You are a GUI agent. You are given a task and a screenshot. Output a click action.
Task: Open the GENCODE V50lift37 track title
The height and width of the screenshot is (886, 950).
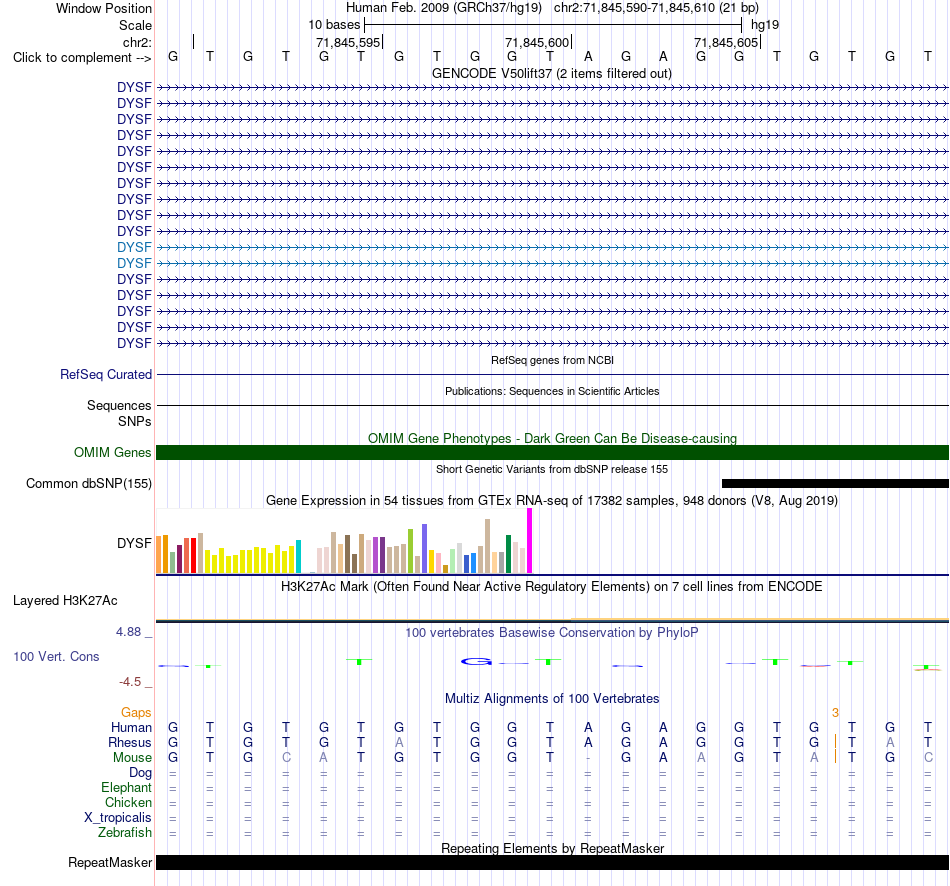coord(551,73)
